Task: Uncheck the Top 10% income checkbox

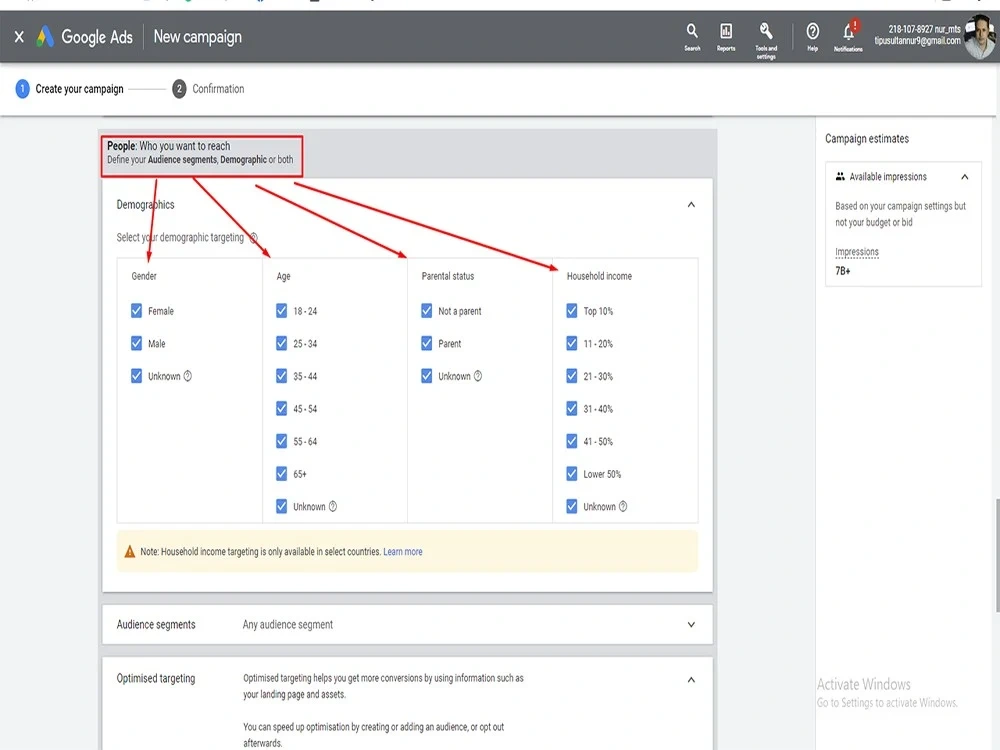Action: coord(571,311)
